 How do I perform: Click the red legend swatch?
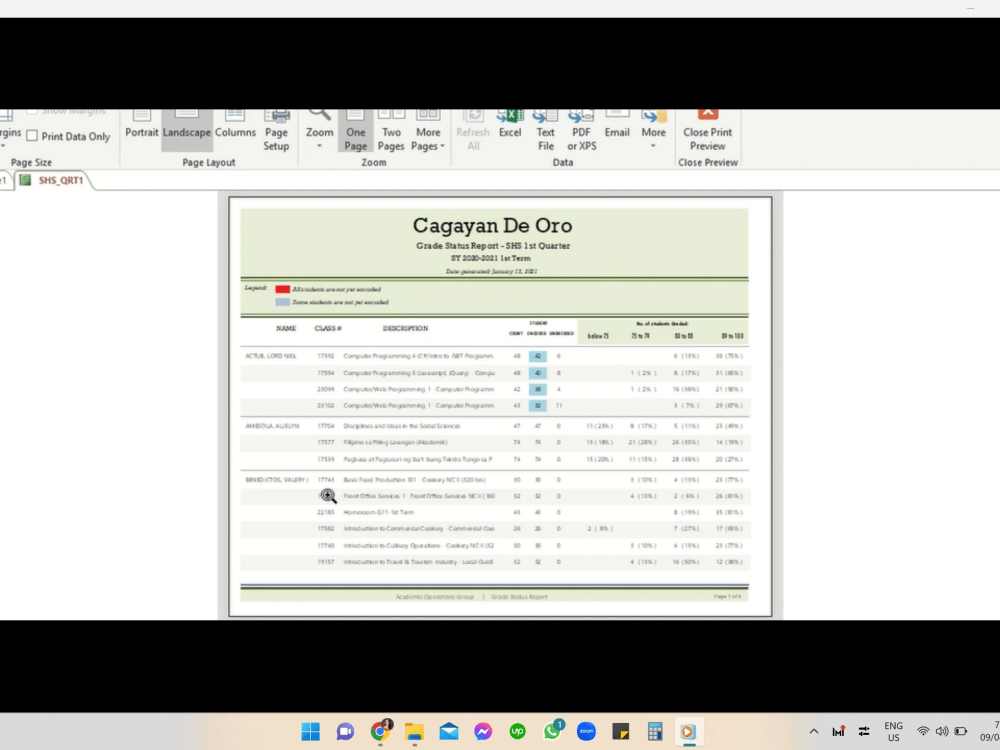(x=283, y=289)
